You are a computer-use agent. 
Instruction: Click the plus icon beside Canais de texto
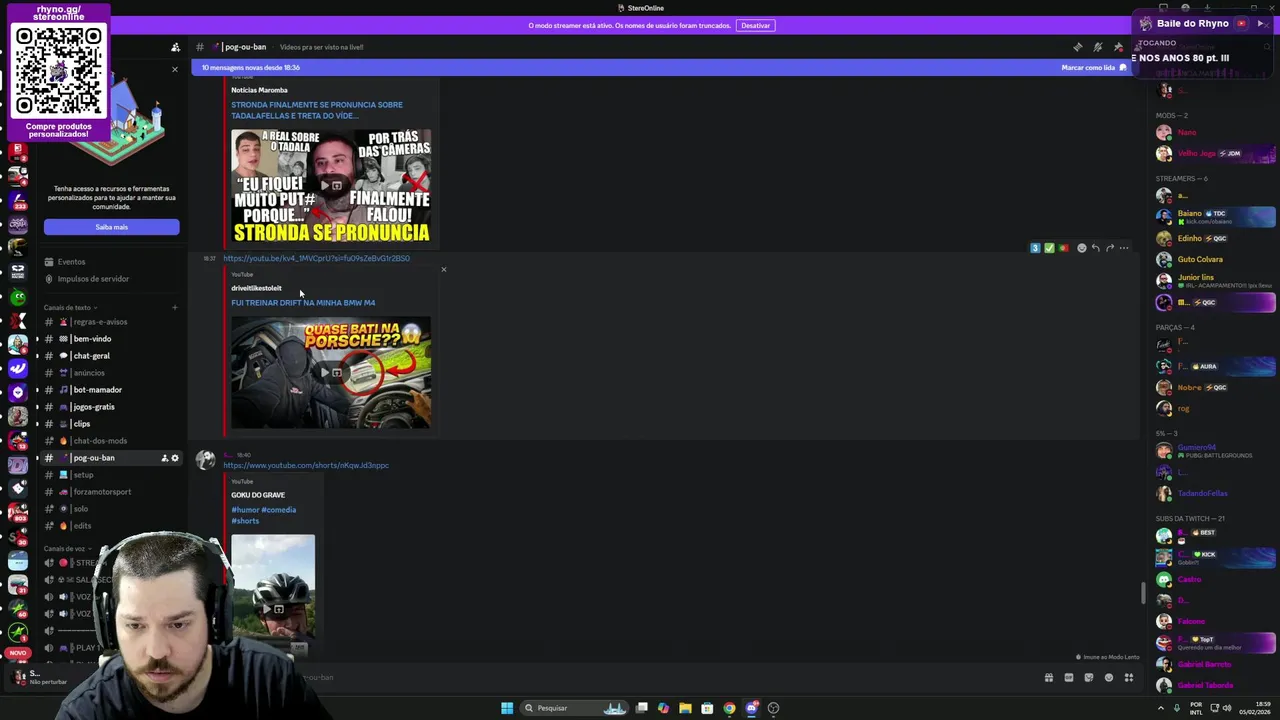coord(174,307)
